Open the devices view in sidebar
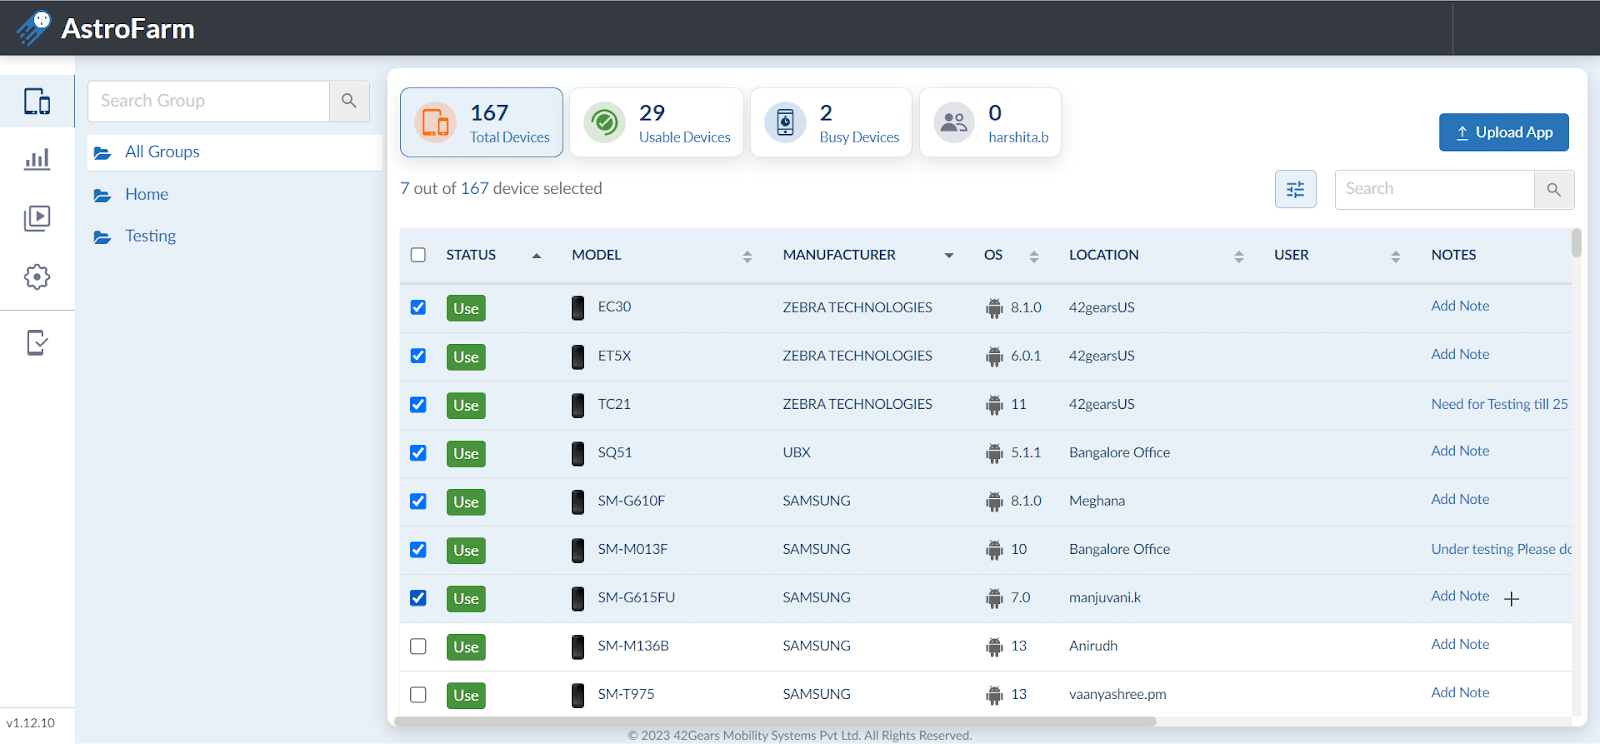This screenshot has height=744, width=1600. [37, 101]
